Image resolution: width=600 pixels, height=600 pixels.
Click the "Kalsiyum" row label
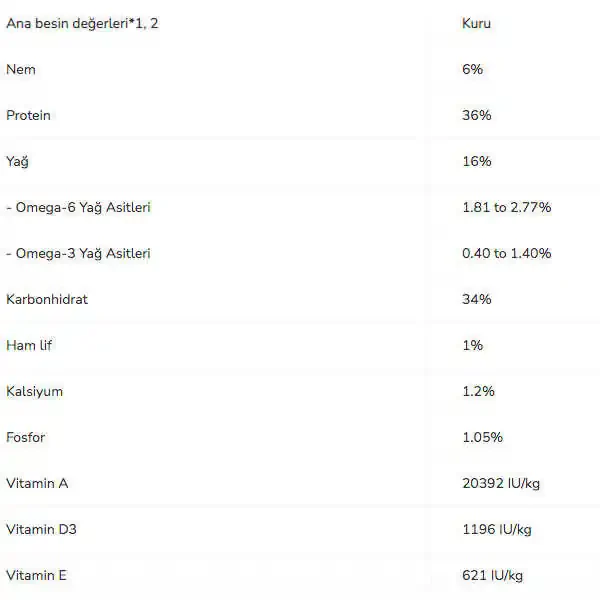pyautogui.click(x=34, y=391)
